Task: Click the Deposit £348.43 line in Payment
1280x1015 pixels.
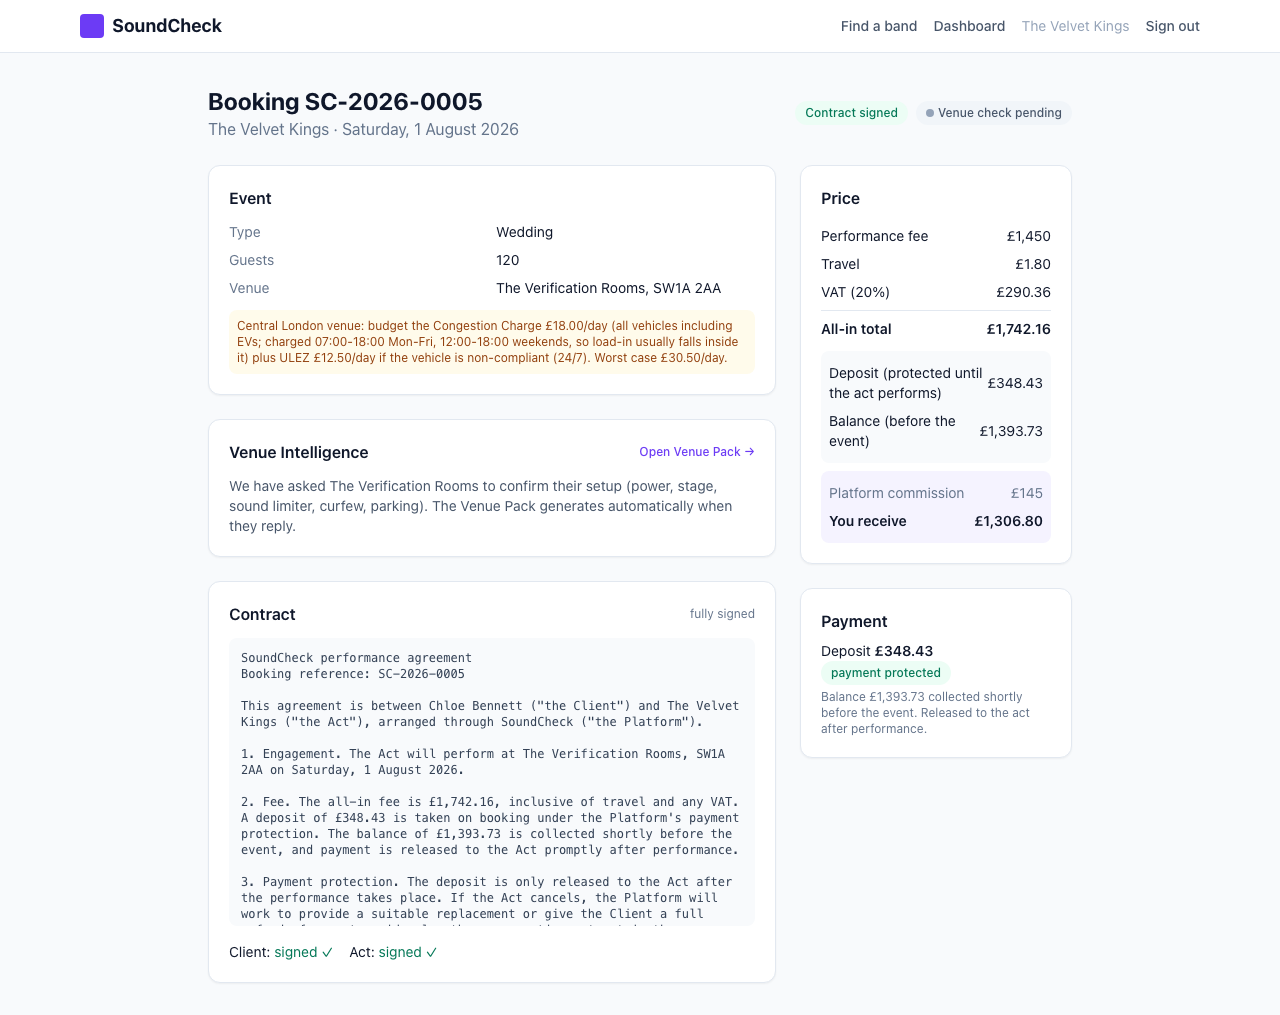Action: [877, 651]
